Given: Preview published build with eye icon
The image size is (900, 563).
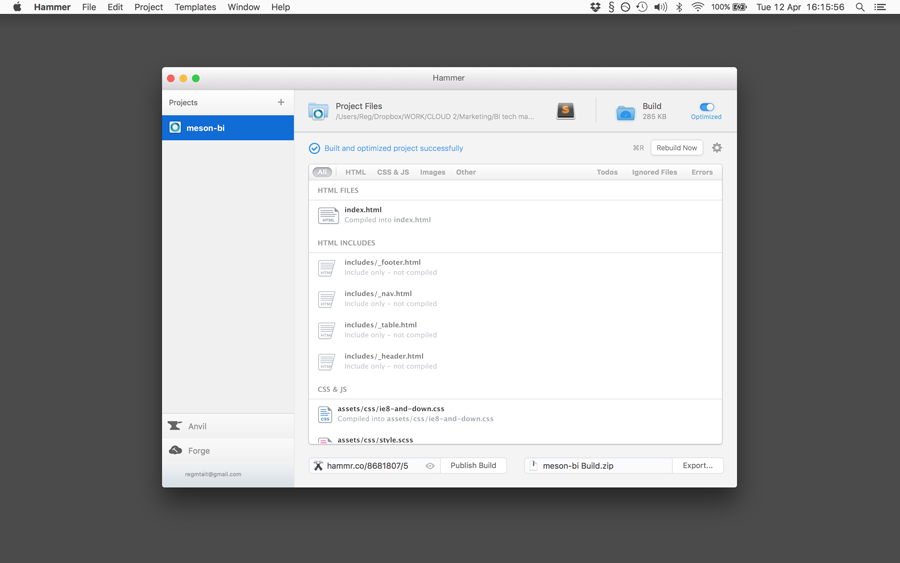Looking at the screenshot, I should point(430,466).
